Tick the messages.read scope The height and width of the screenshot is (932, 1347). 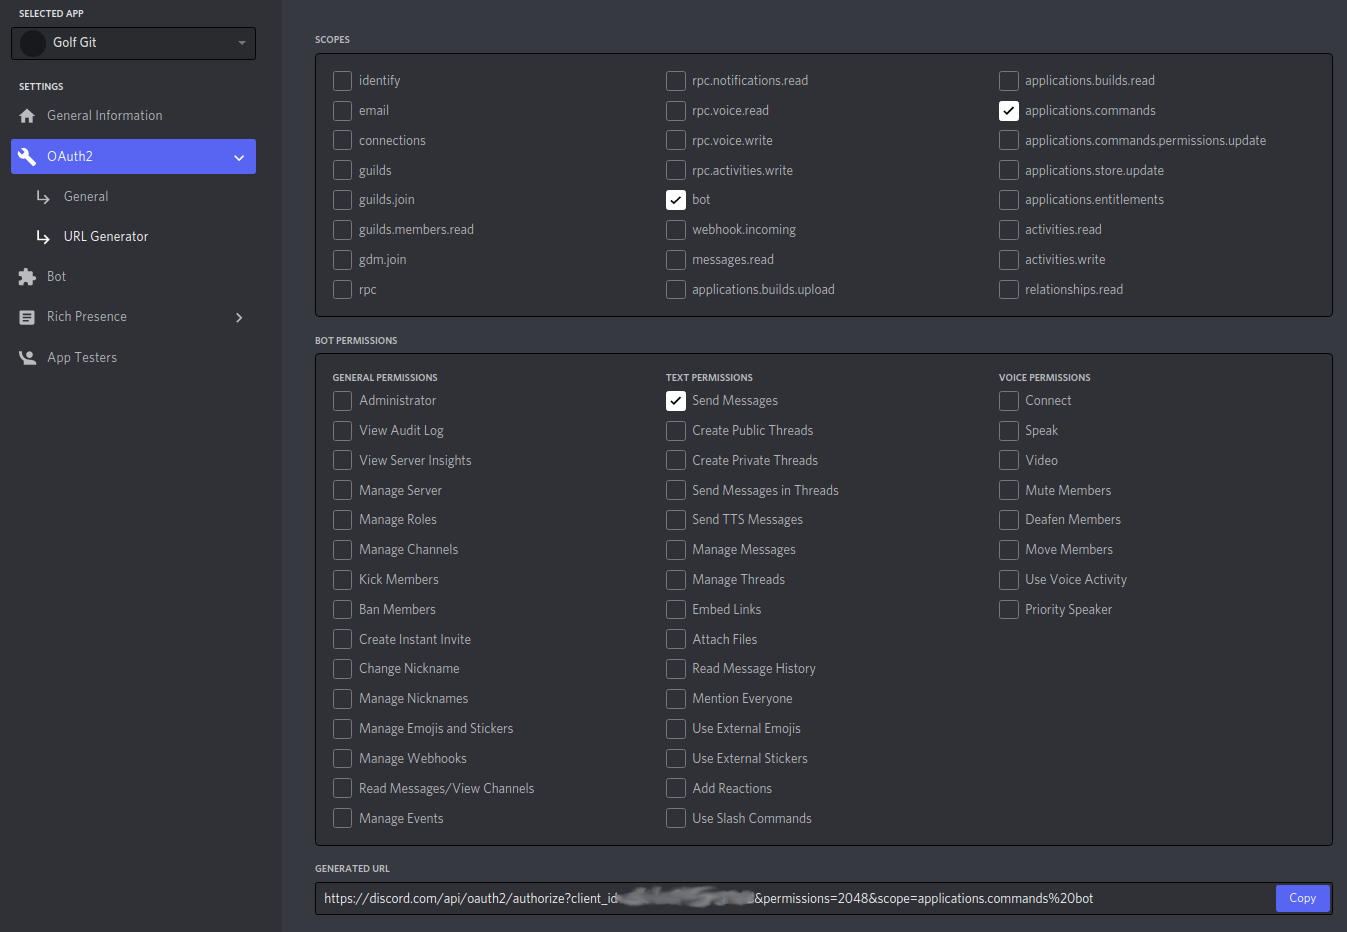[x=676, y=260]
